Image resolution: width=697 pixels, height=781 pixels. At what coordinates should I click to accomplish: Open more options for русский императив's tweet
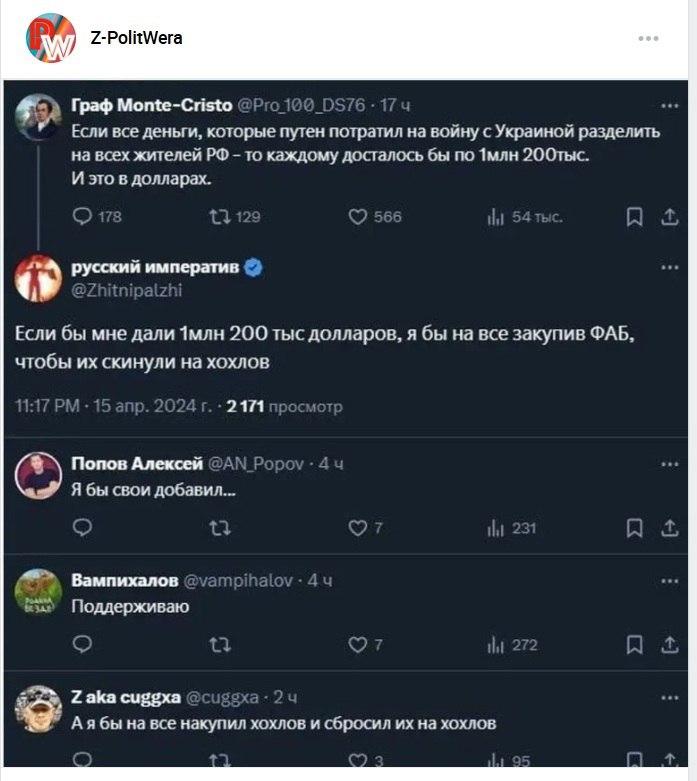click(x=669, y=268)
